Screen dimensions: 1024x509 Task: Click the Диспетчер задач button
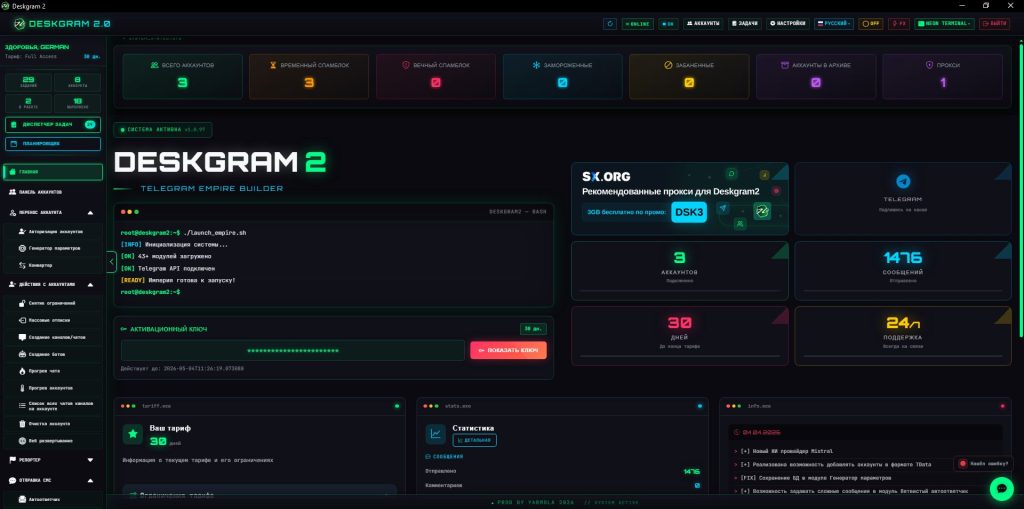coord(53,124)
